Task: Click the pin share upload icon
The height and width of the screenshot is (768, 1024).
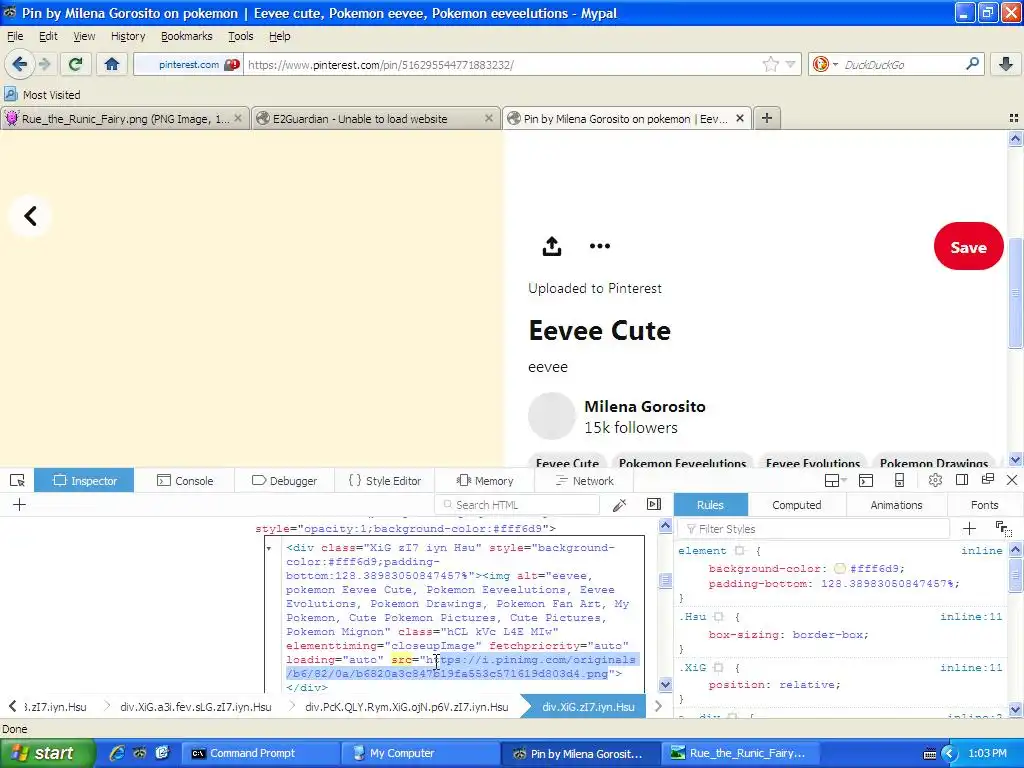Action: [x=552, y=246]
